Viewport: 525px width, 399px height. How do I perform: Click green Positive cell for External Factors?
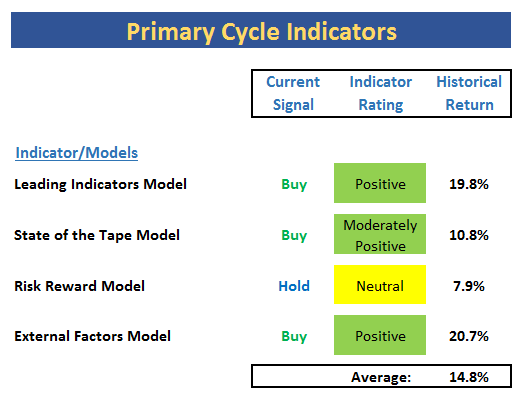pyautogui.click(x=380, y=335)
